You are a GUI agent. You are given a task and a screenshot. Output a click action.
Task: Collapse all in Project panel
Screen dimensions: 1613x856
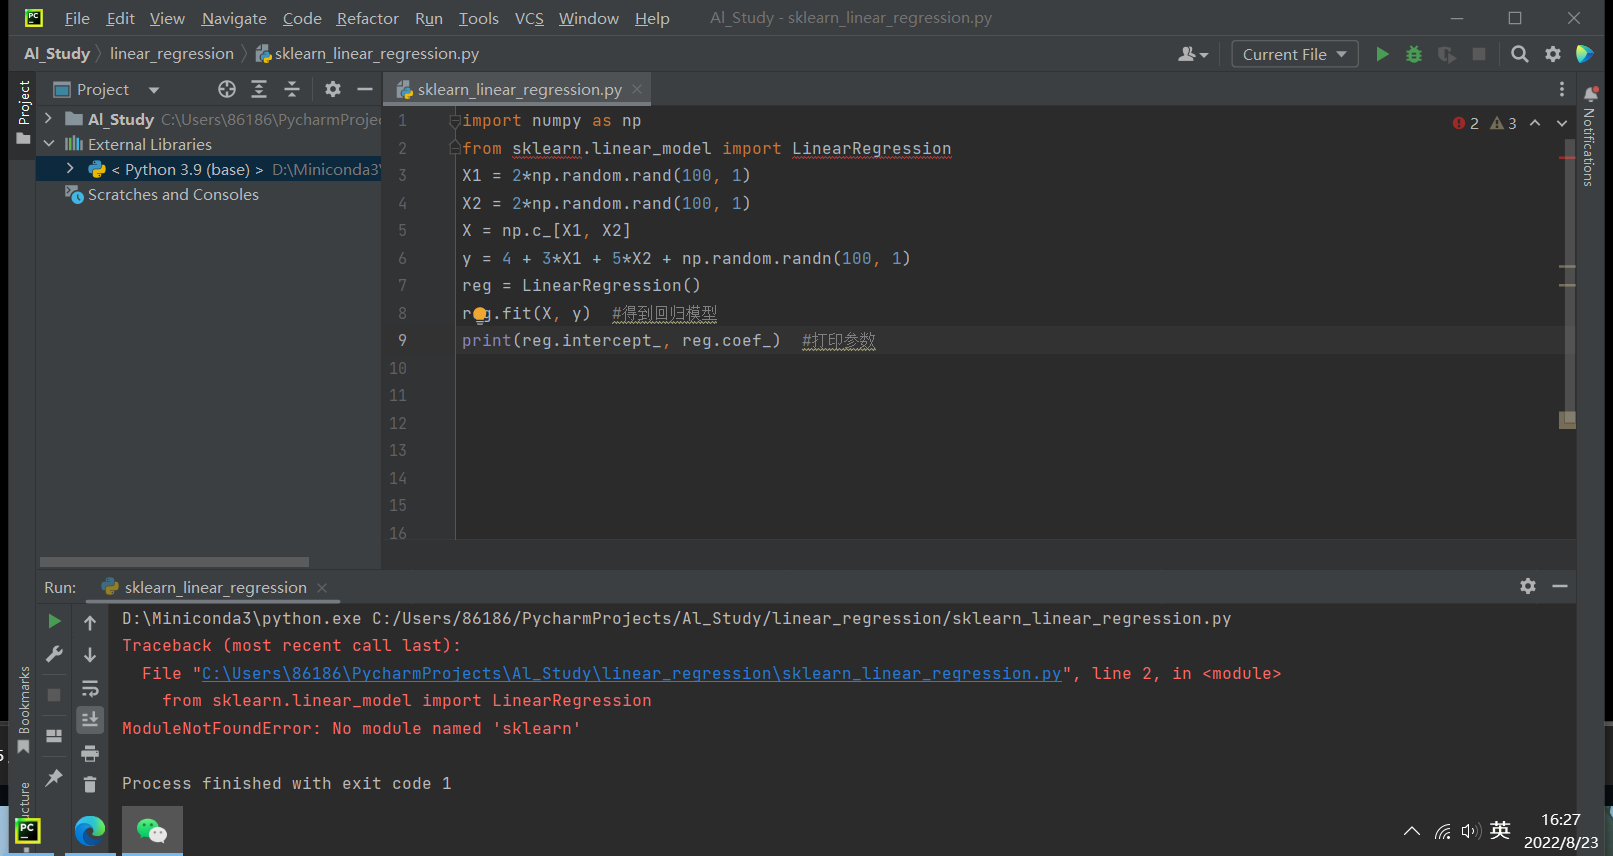(292, 89)
